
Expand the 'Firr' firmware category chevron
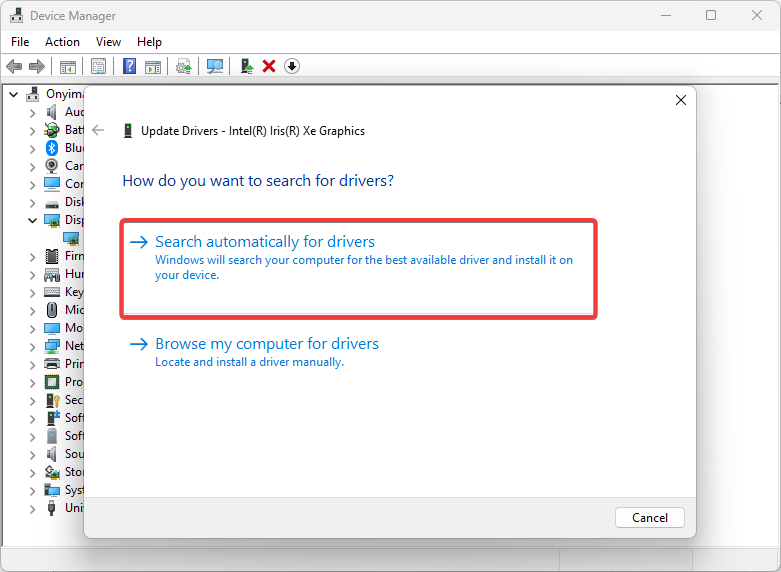(x=32, y=257)
